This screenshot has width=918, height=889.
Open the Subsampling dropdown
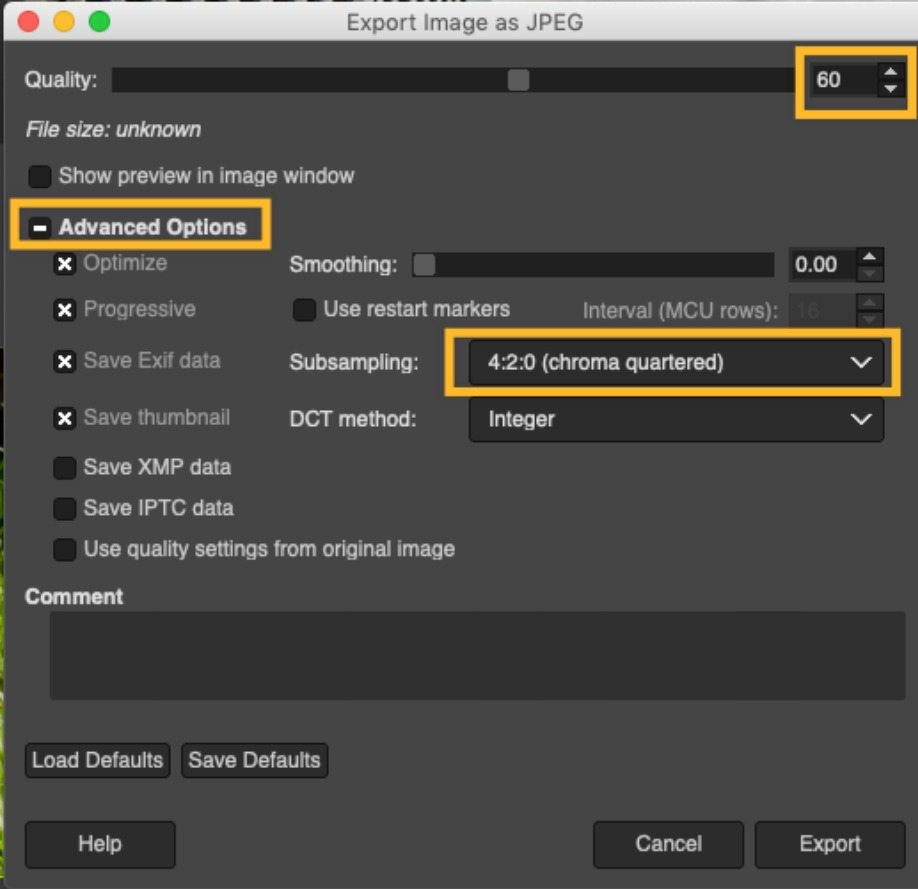pyautogui.click(x=676, y=363)
